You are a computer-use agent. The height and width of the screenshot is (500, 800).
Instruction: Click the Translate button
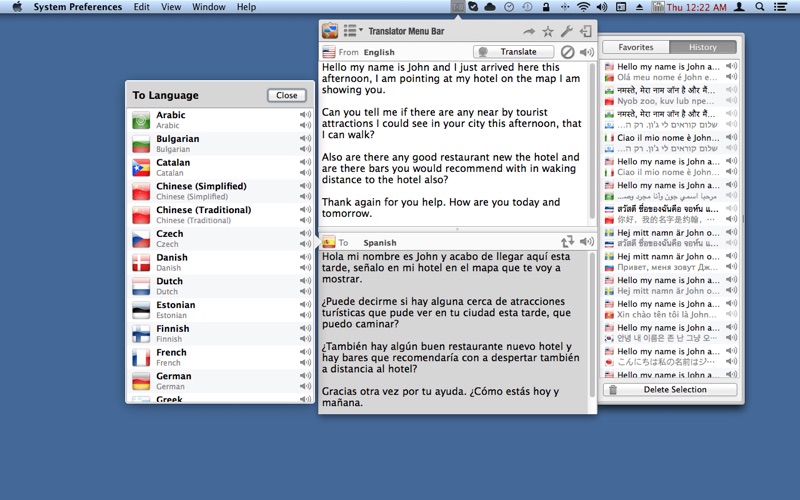513,52
